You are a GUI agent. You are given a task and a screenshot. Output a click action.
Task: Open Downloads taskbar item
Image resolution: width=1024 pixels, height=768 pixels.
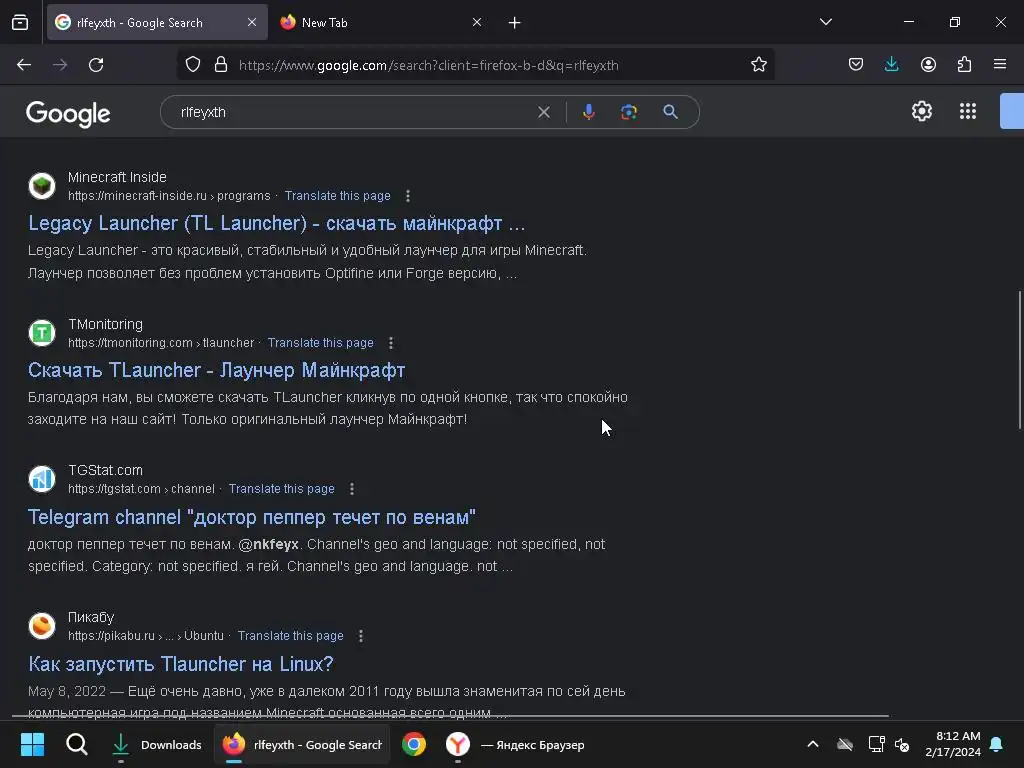(x=156, y=744)
